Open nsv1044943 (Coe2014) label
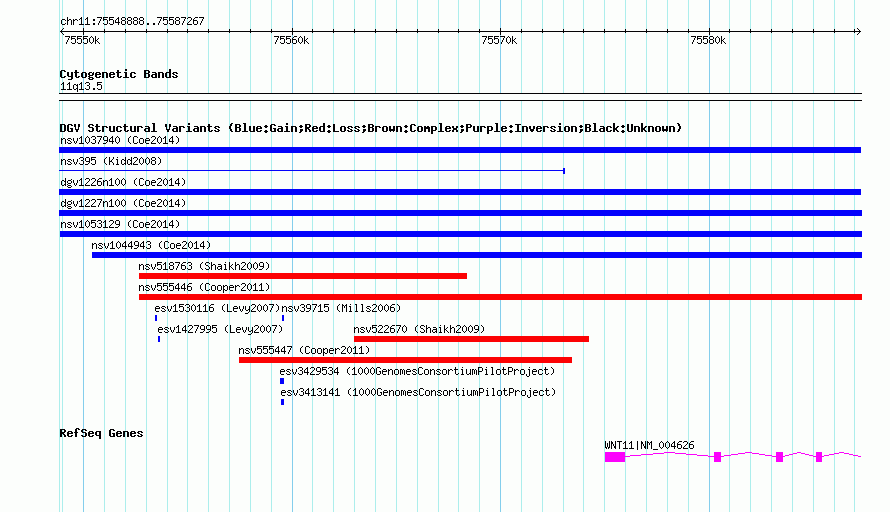This screenshot has height=512, width=890. [x=151, y=245]
